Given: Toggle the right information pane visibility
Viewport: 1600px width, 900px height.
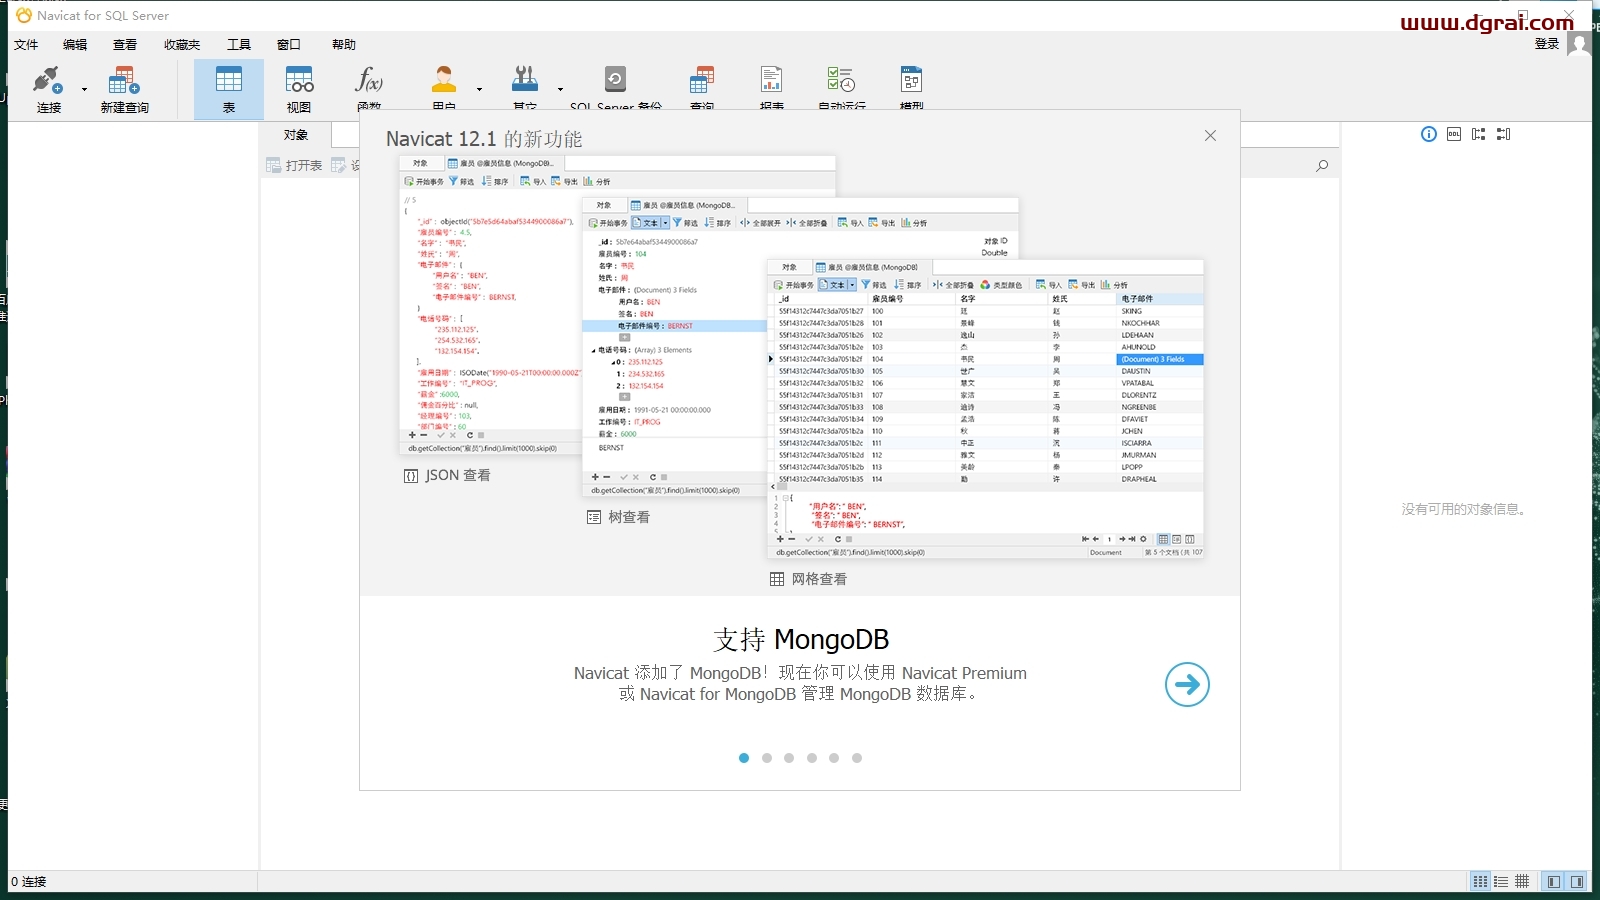Looking at the screenshot, I should (x=1577, y=882).
